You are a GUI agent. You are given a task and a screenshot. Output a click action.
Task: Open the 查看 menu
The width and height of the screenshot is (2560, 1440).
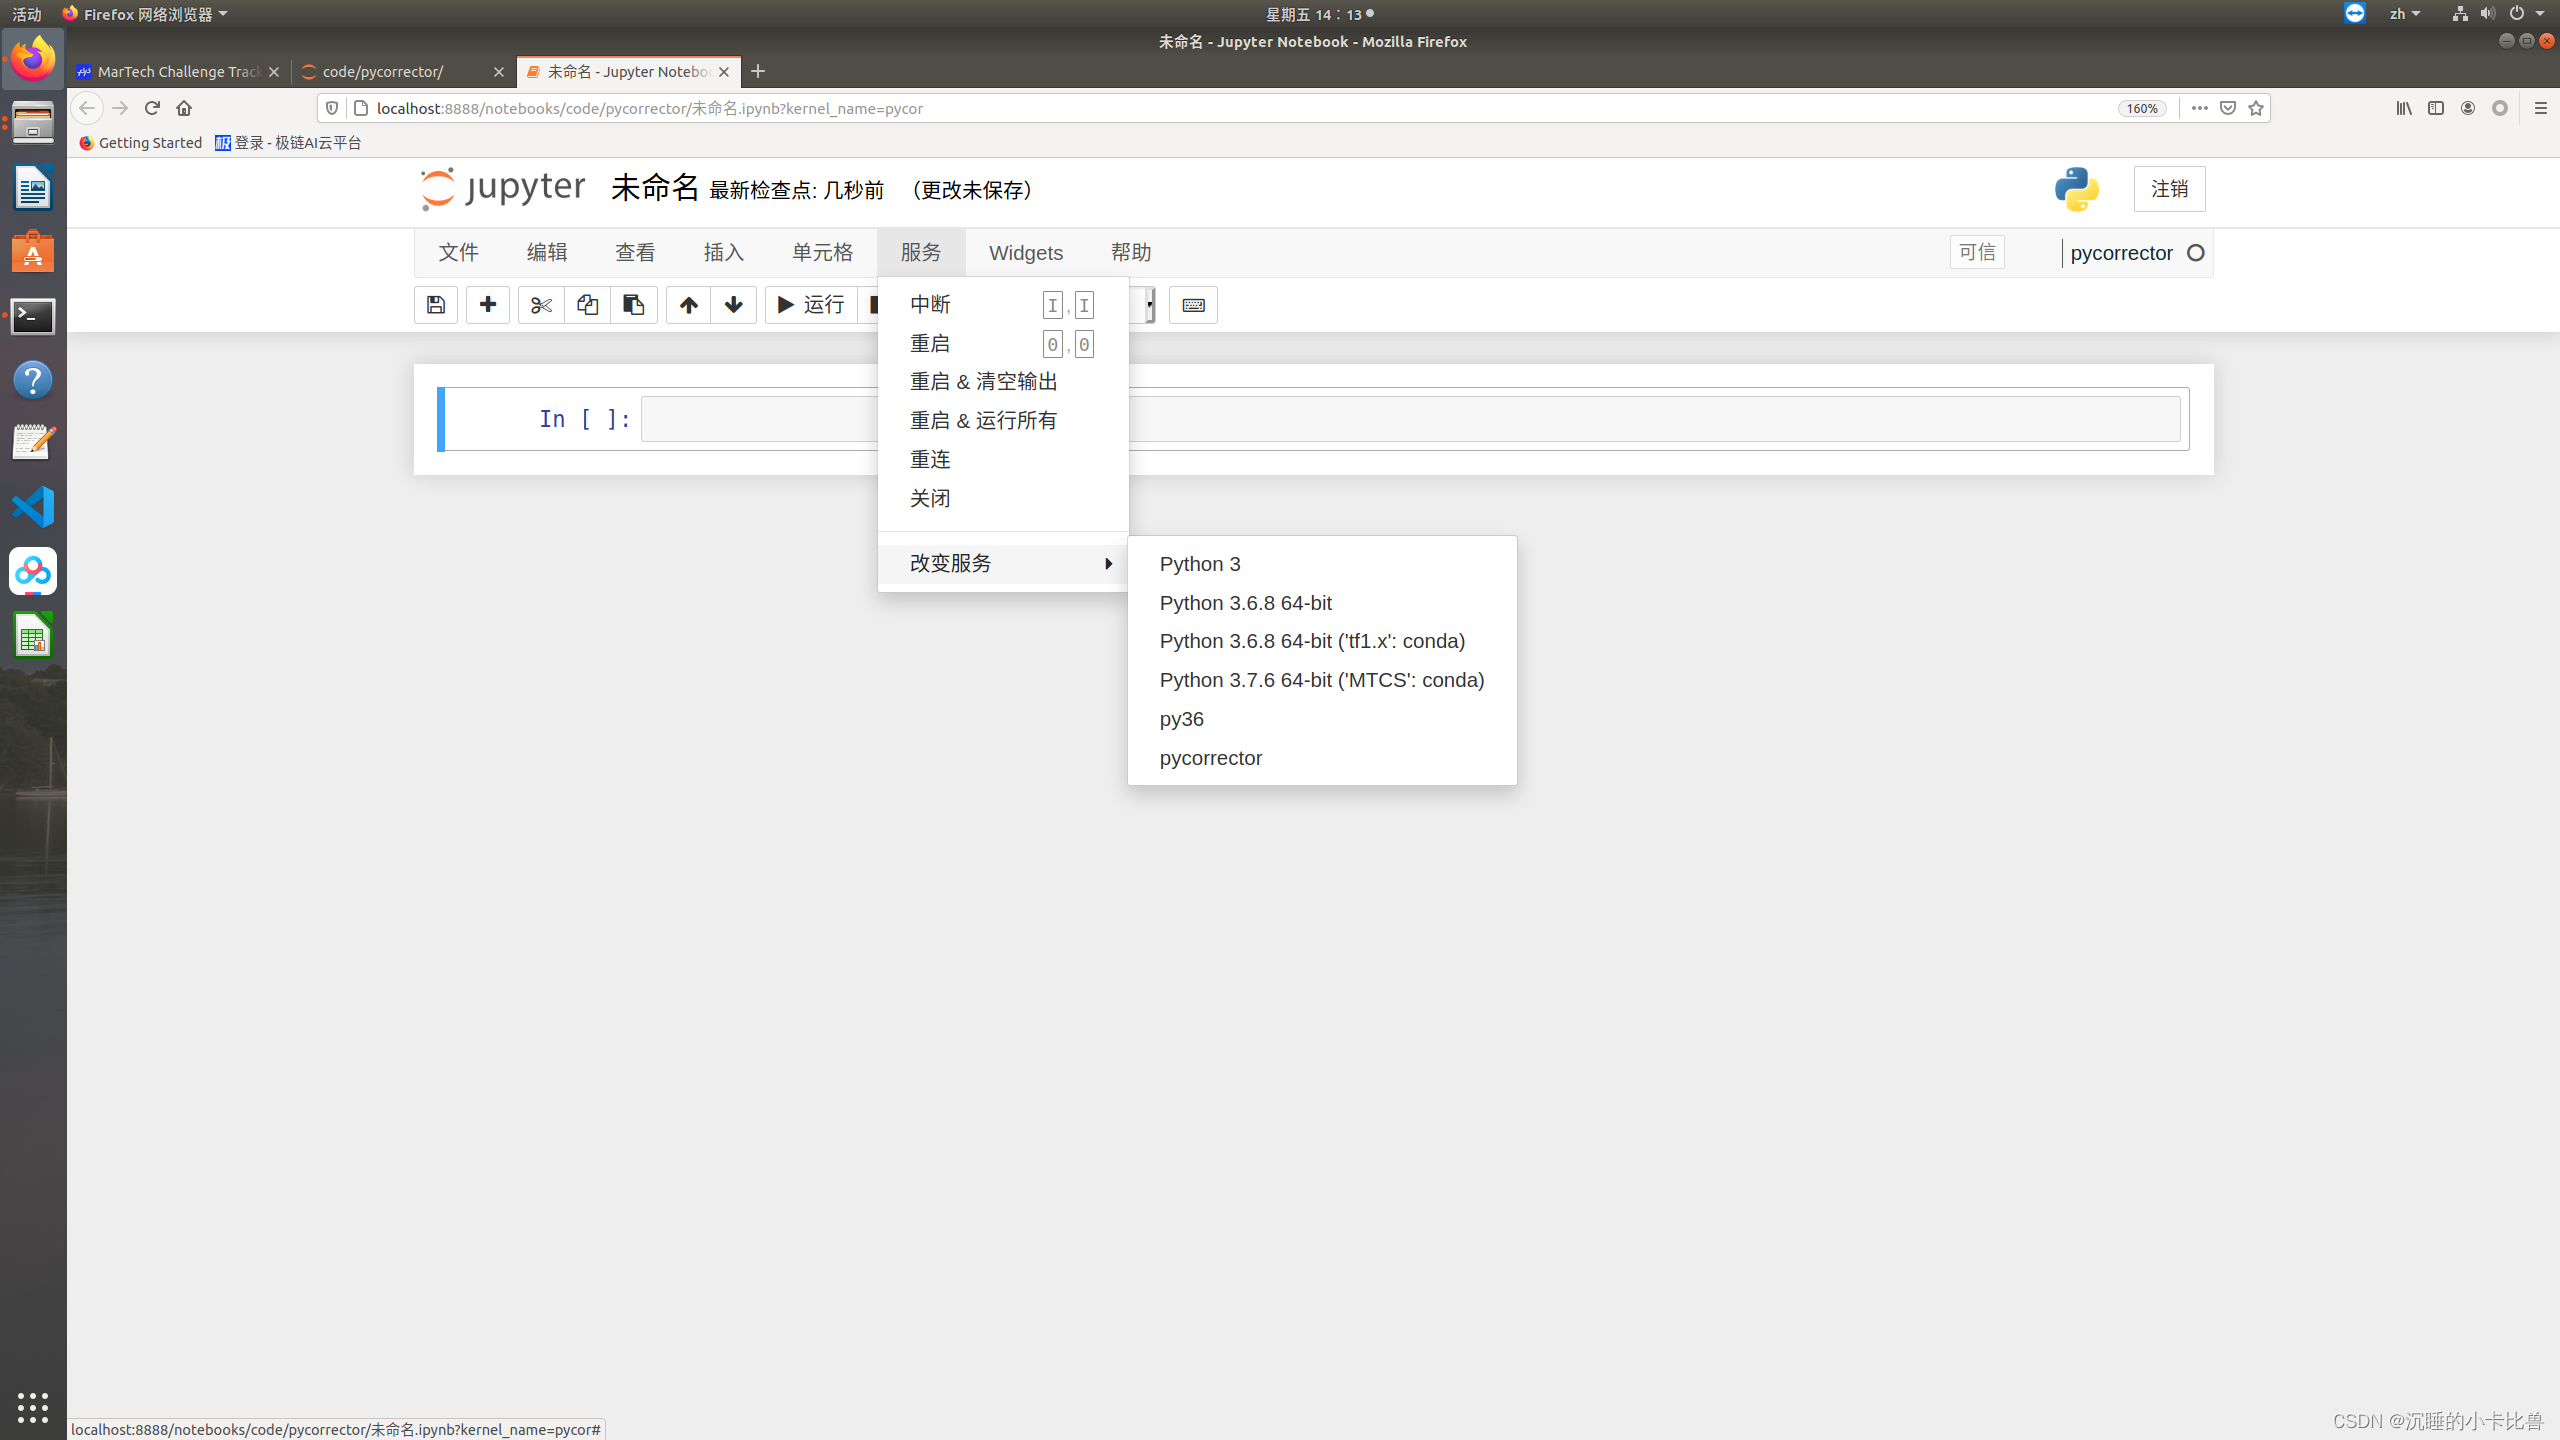(635, 252)
